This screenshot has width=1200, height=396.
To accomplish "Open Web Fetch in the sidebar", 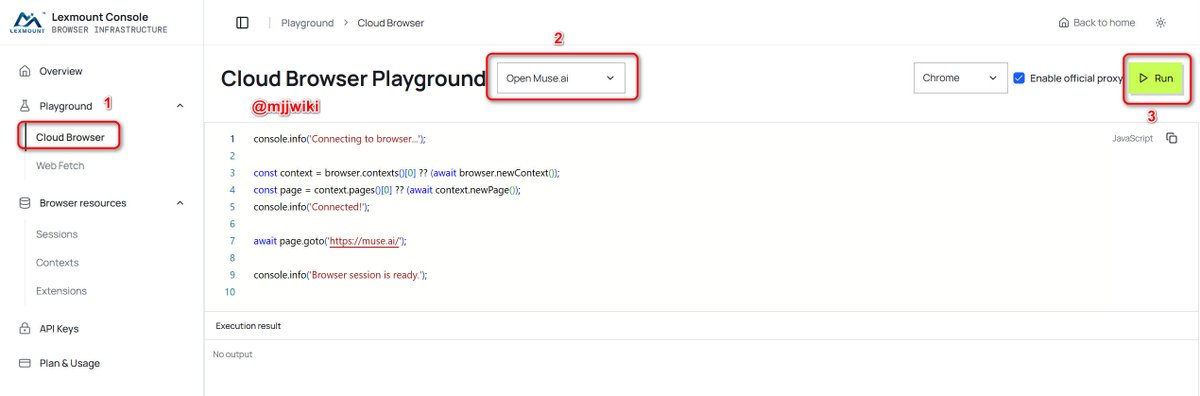I will (59, 165).
